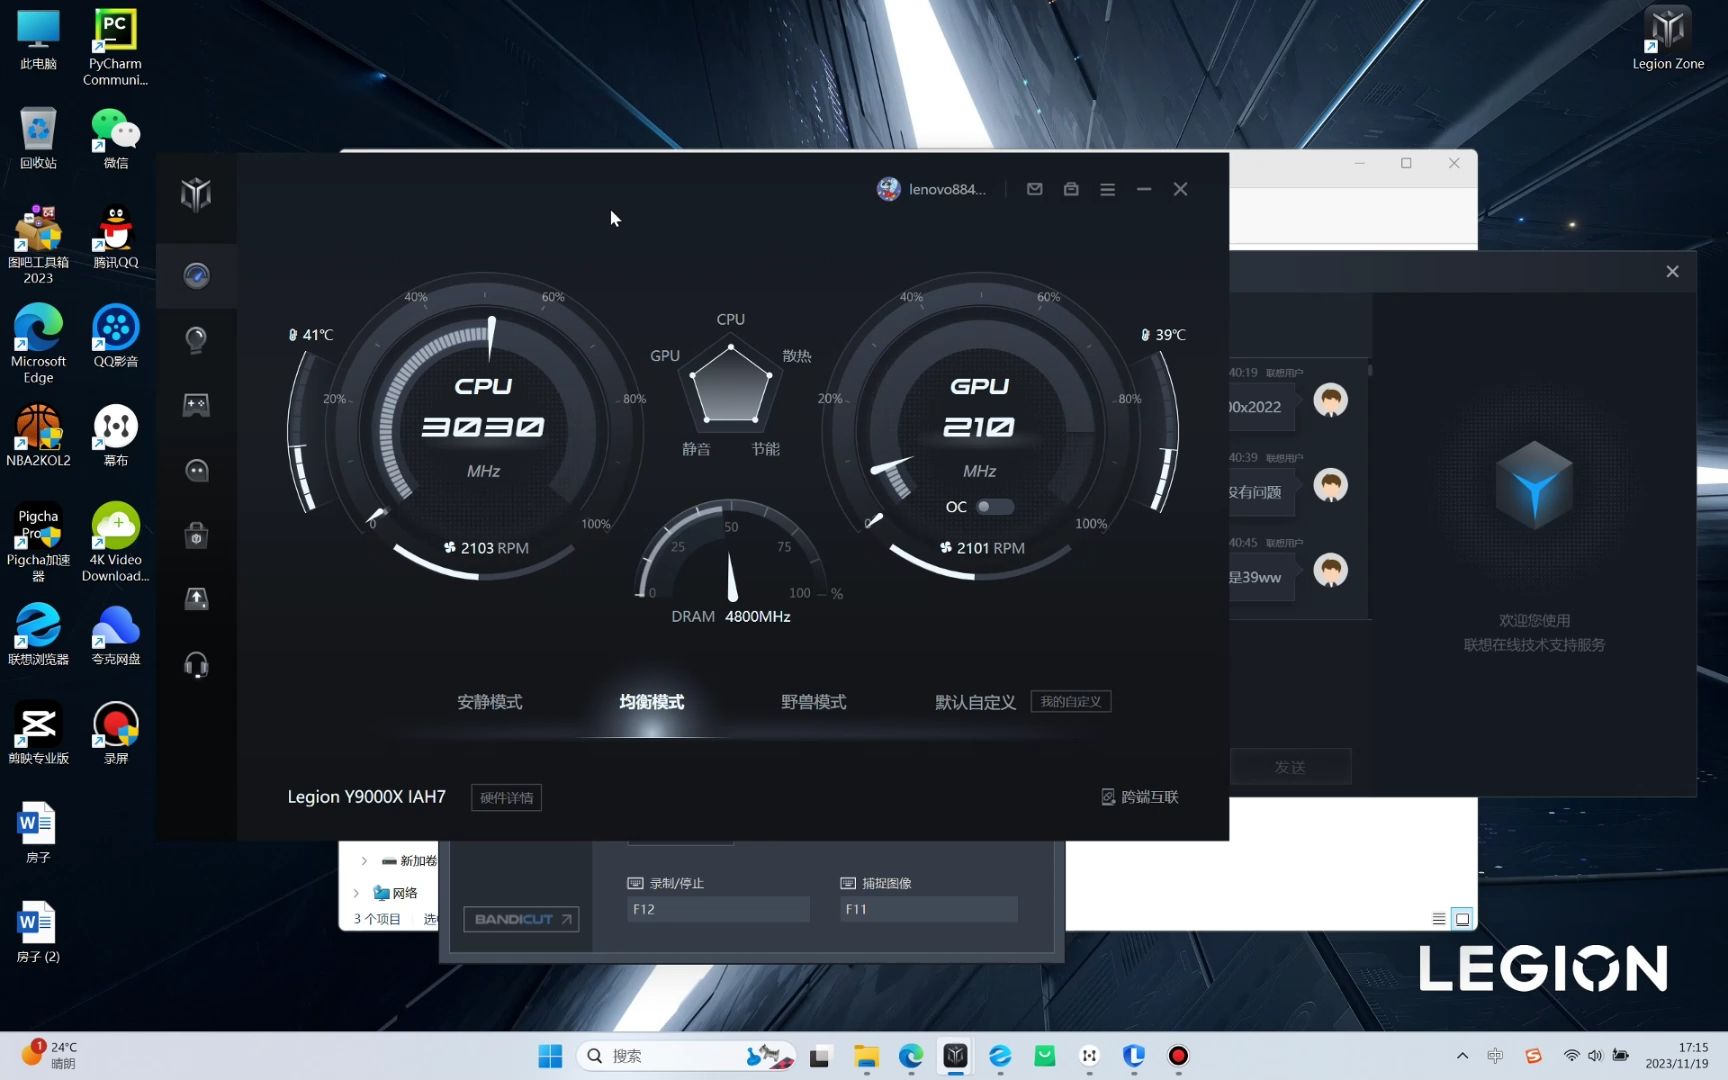Select the PyCharm Community desktop shortcut
The width and height of the screenshot is (1728, 1080).
coord(115,47)
